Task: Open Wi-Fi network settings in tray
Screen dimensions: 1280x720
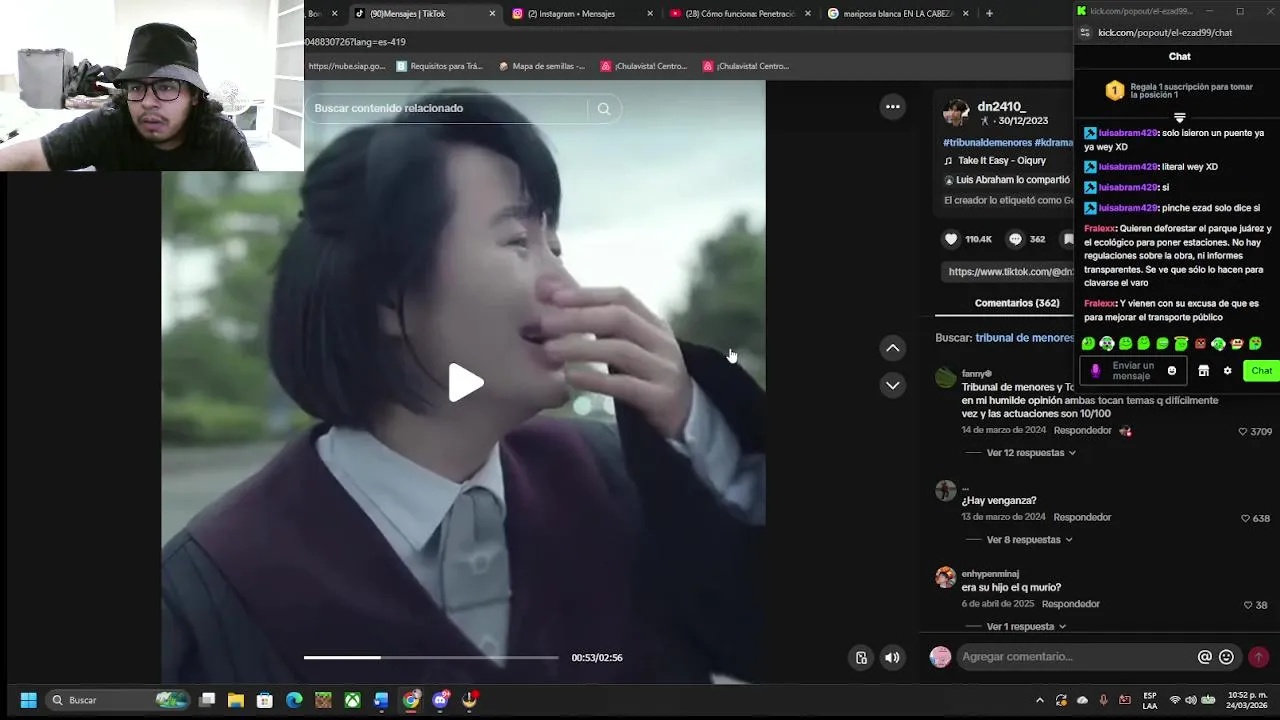Action: (1175, 700)
